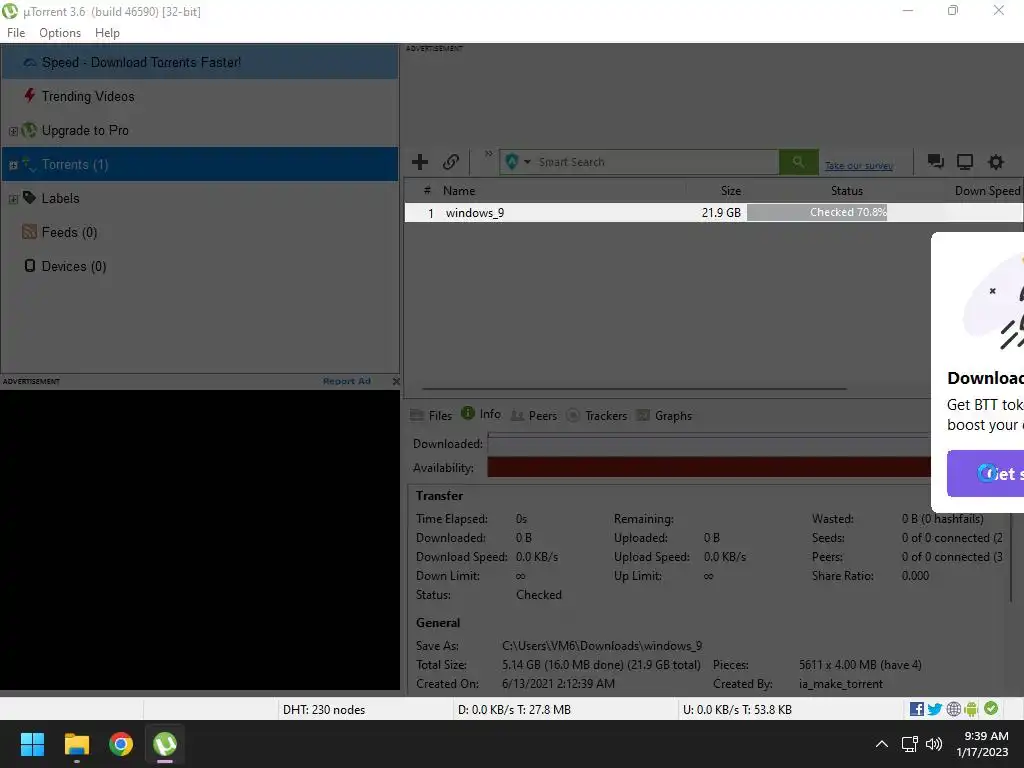The image size is (1024, 768).
Task: Show hidden system tray icons
Action: [x=881, y=744]
